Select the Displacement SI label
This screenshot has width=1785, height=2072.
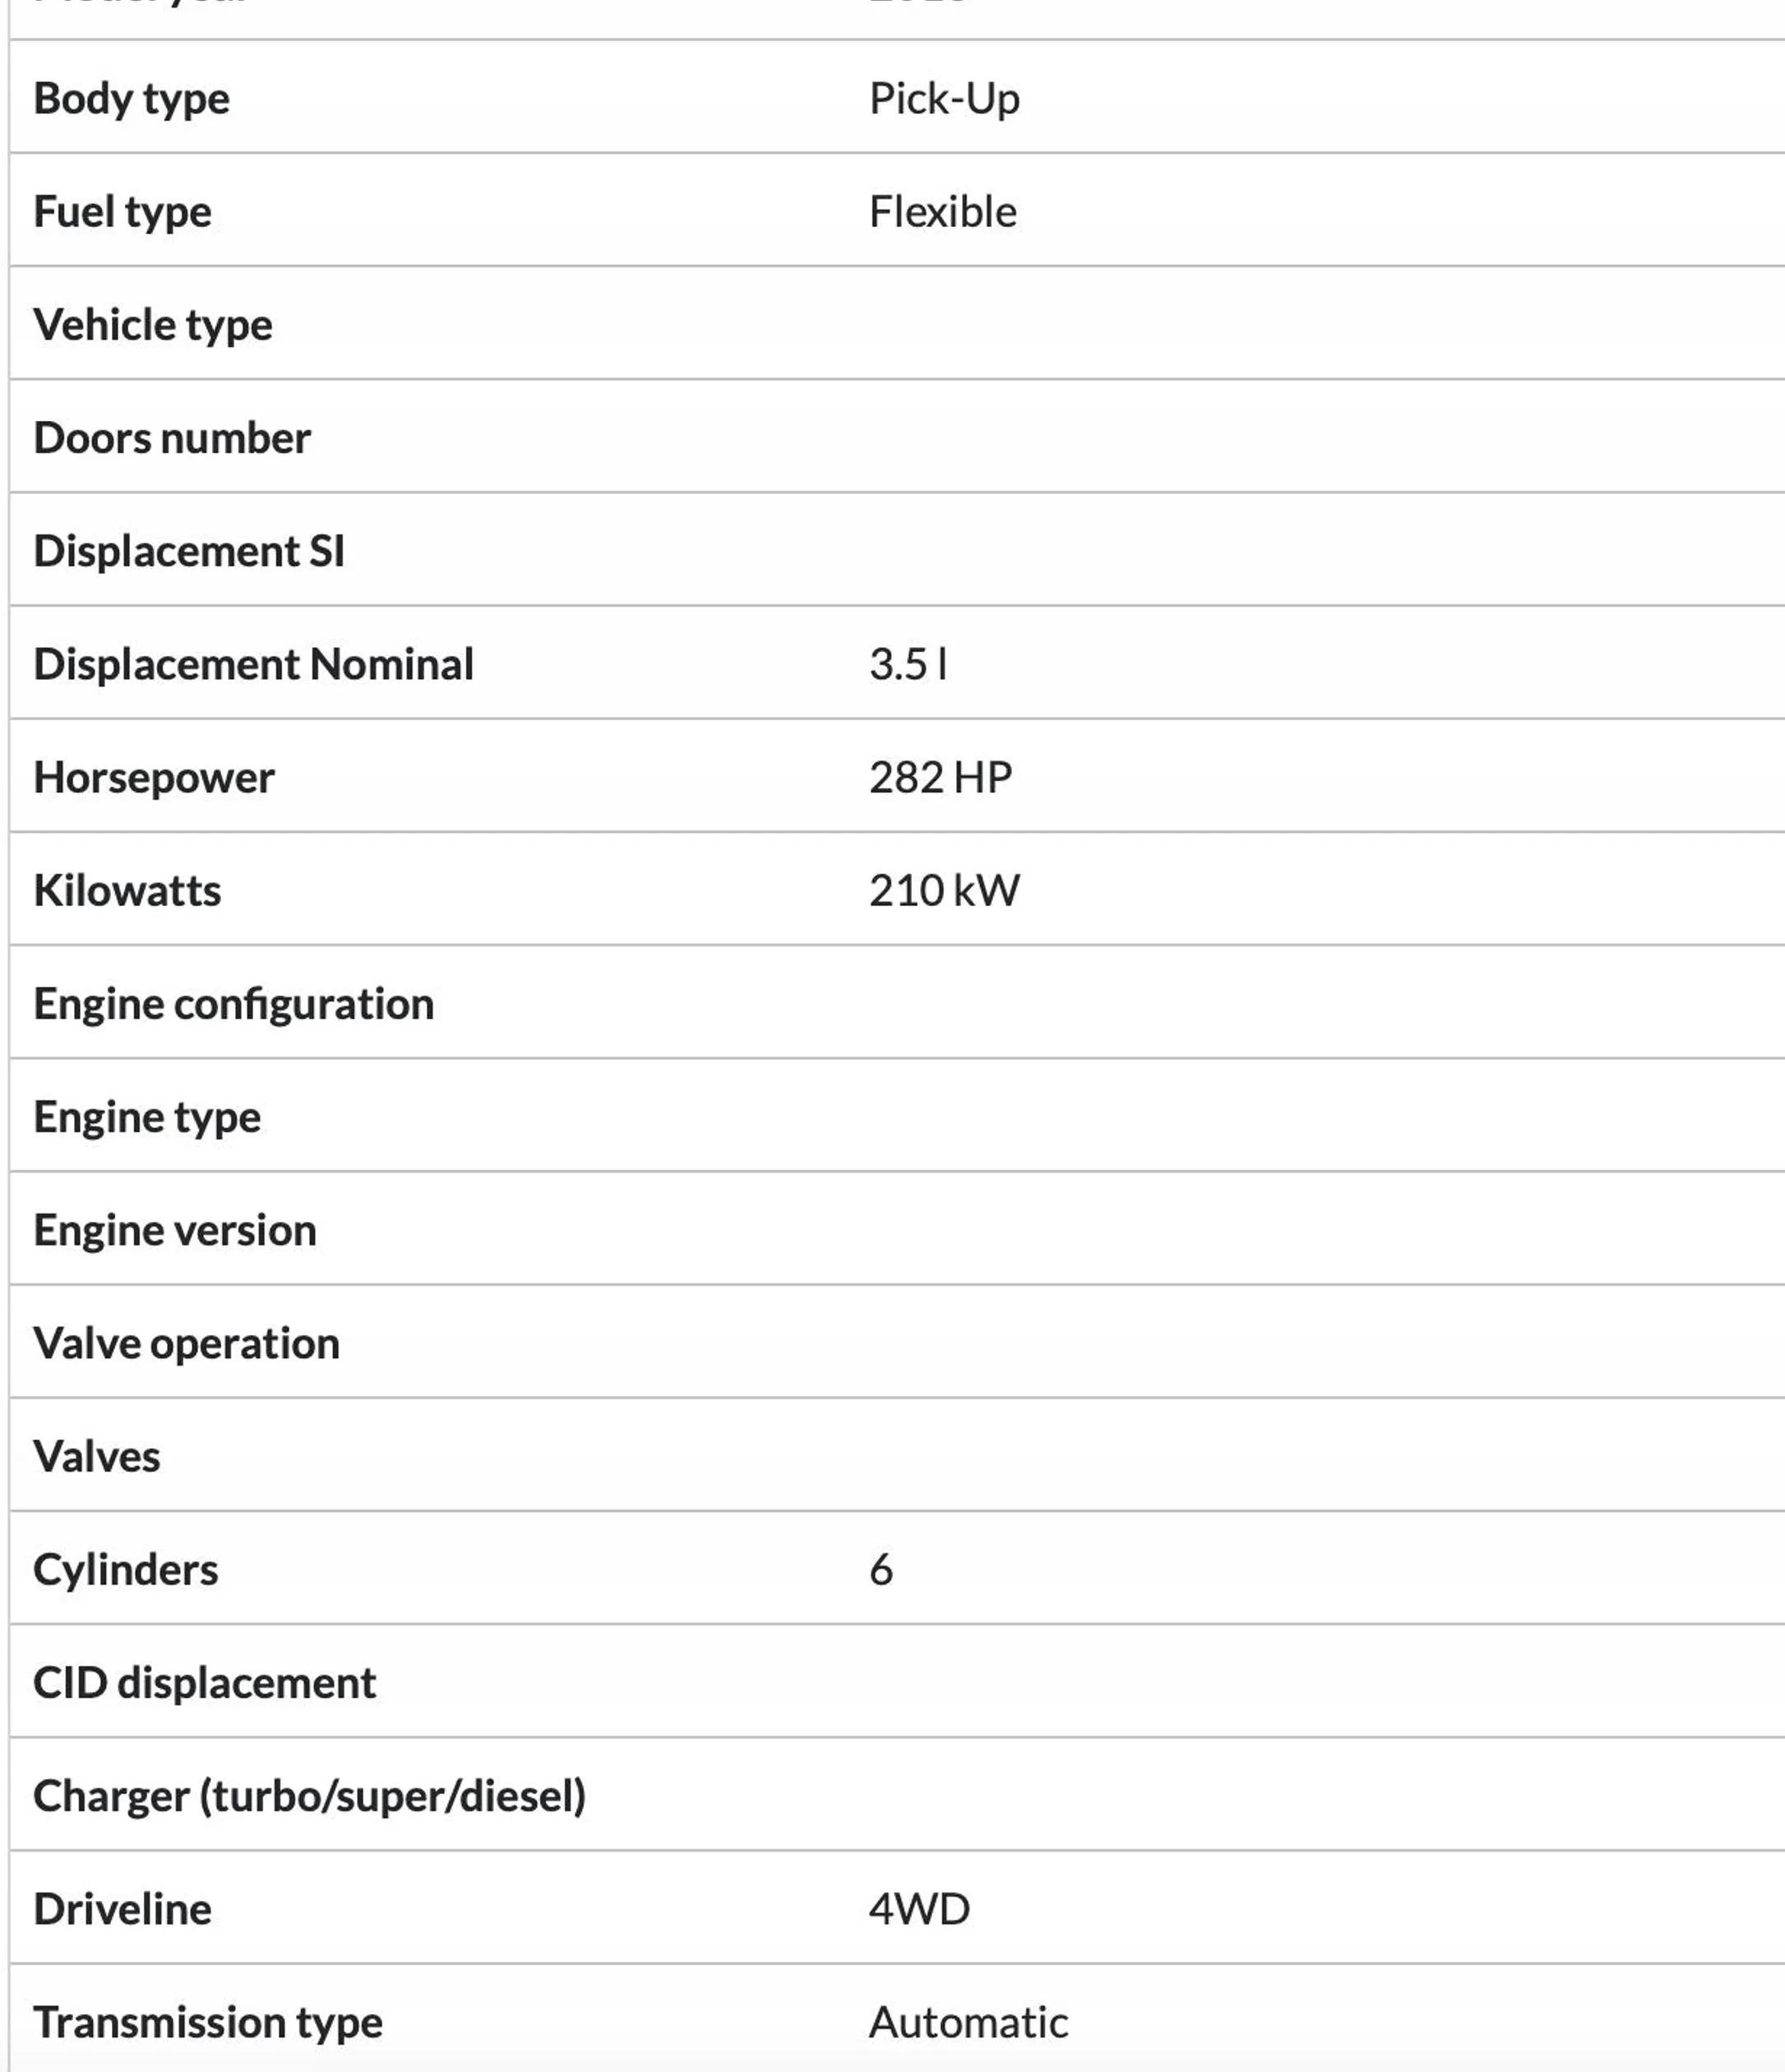[x=189, y=550]
